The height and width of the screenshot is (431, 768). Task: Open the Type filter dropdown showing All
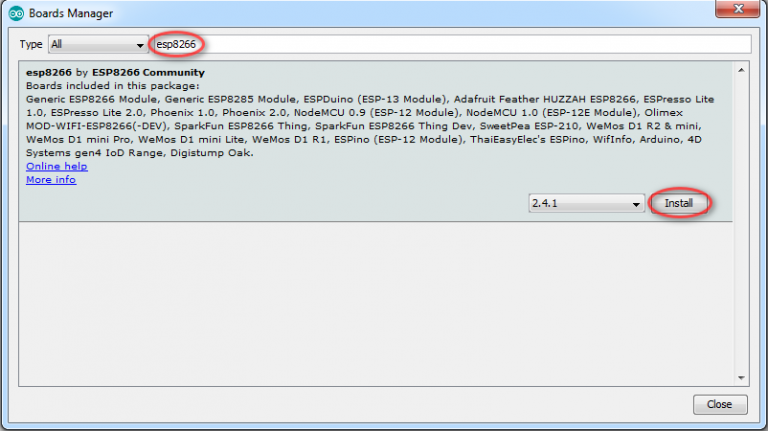96,45
